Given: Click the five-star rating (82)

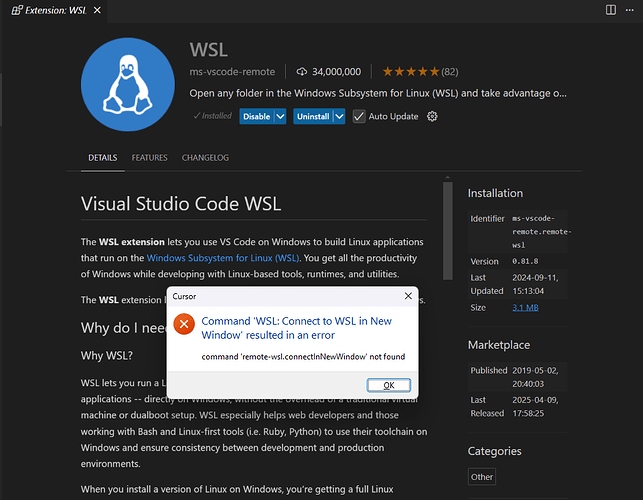Looking at the screenshot, I should 420,72.
